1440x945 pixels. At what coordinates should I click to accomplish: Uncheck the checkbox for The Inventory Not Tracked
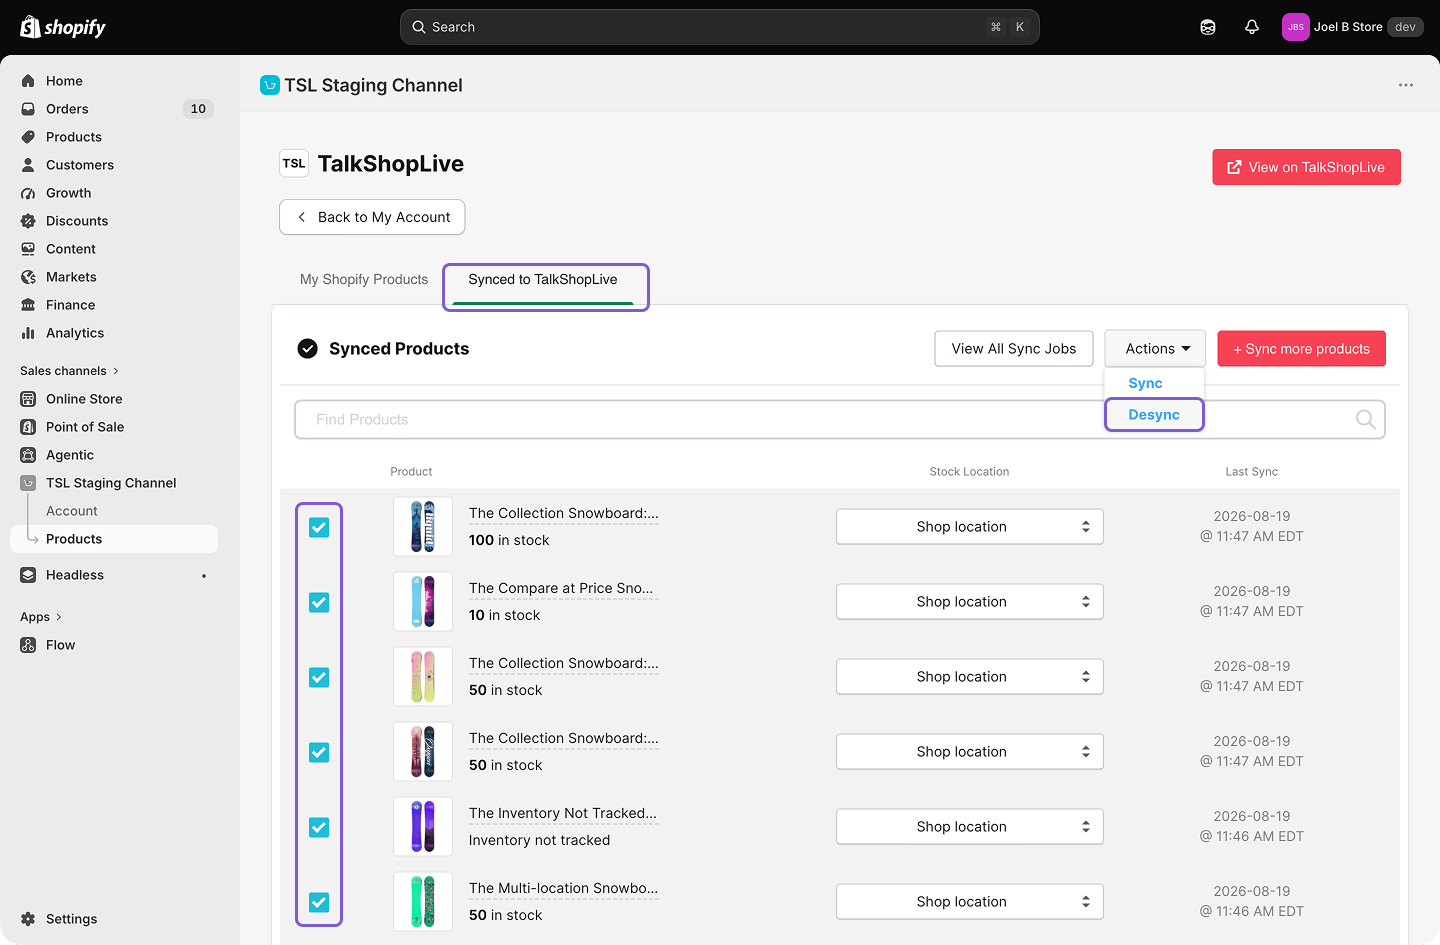319,827
